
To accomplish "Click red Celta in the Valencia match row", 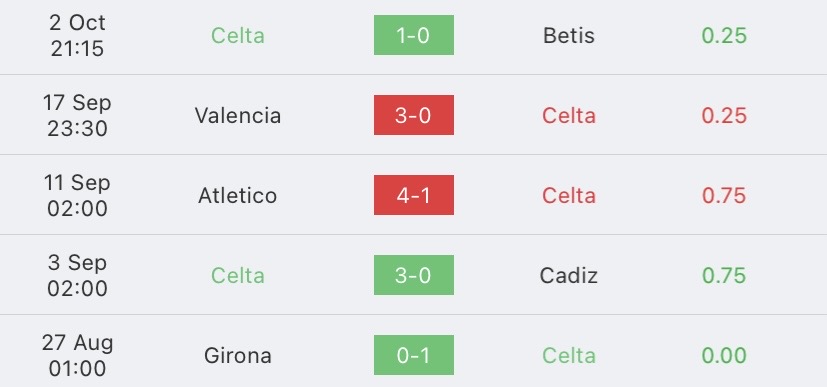I will (569, 115).
